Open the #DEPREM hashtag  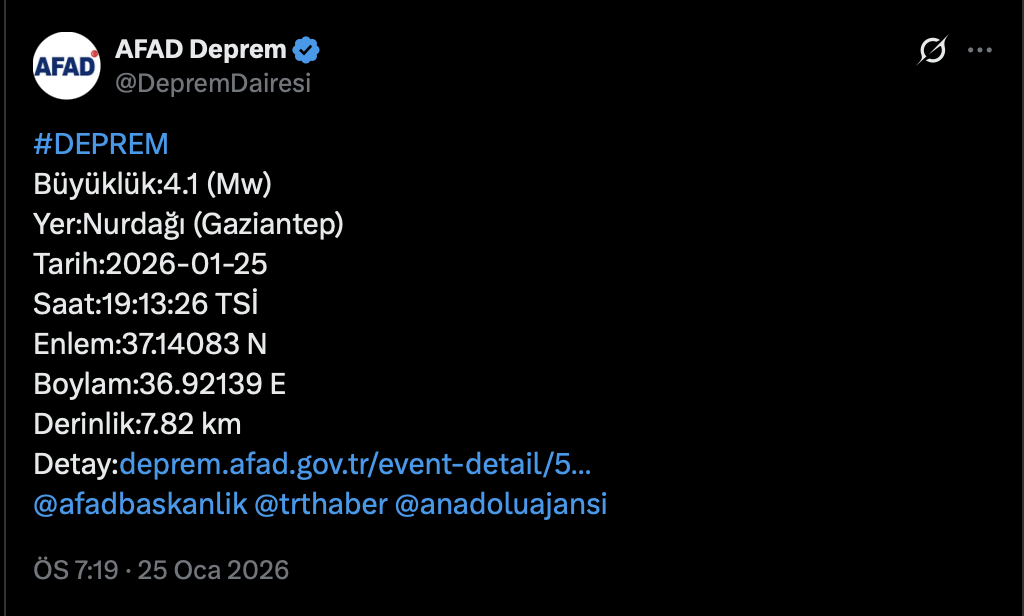click(x=101, y=143)
